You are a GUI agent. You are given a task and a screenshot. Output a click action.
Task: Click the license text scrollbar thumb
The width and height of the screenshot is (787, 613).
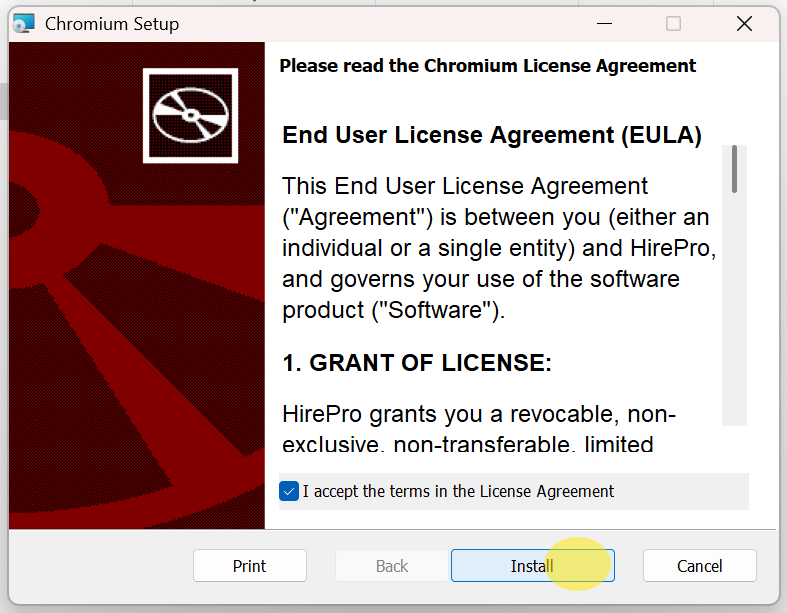click(x=734, y=168)
